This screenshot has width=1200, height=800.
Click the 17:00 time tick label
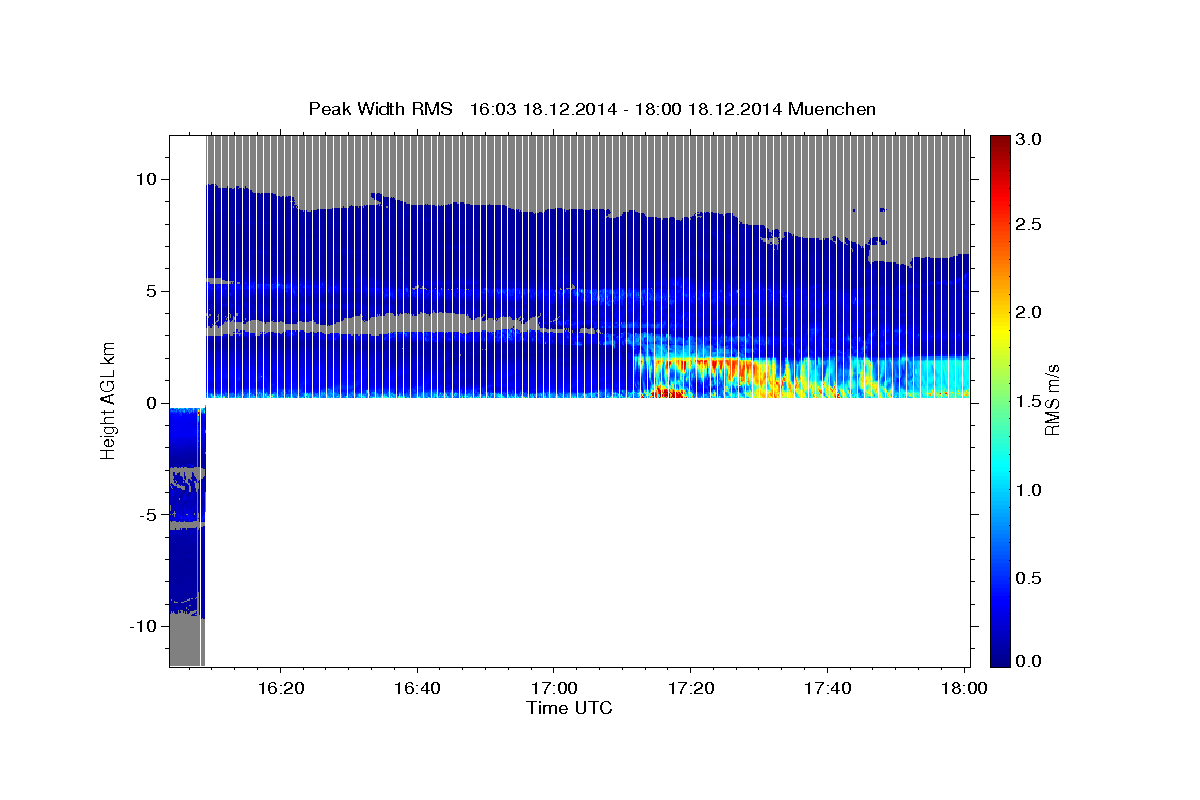553,688
